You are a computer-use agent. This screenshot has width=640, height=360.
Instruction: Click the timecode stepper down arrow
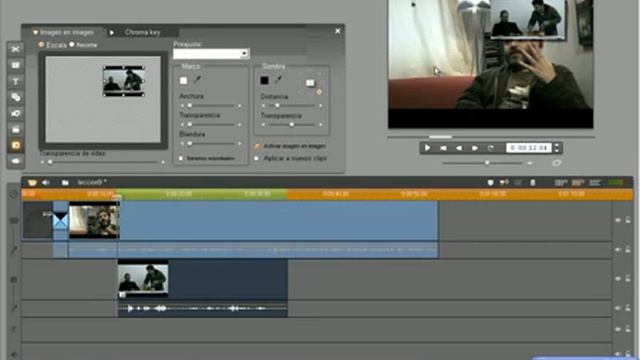point(557,151)
